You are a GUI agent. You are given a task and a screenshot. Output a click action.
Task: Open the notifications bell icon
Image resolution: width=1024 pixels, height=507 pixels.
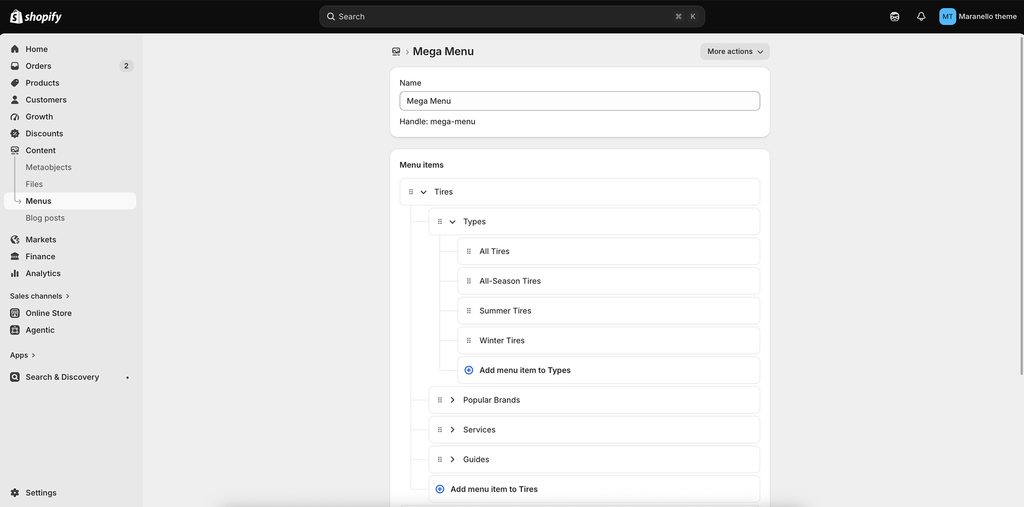(x=921, y=16)
